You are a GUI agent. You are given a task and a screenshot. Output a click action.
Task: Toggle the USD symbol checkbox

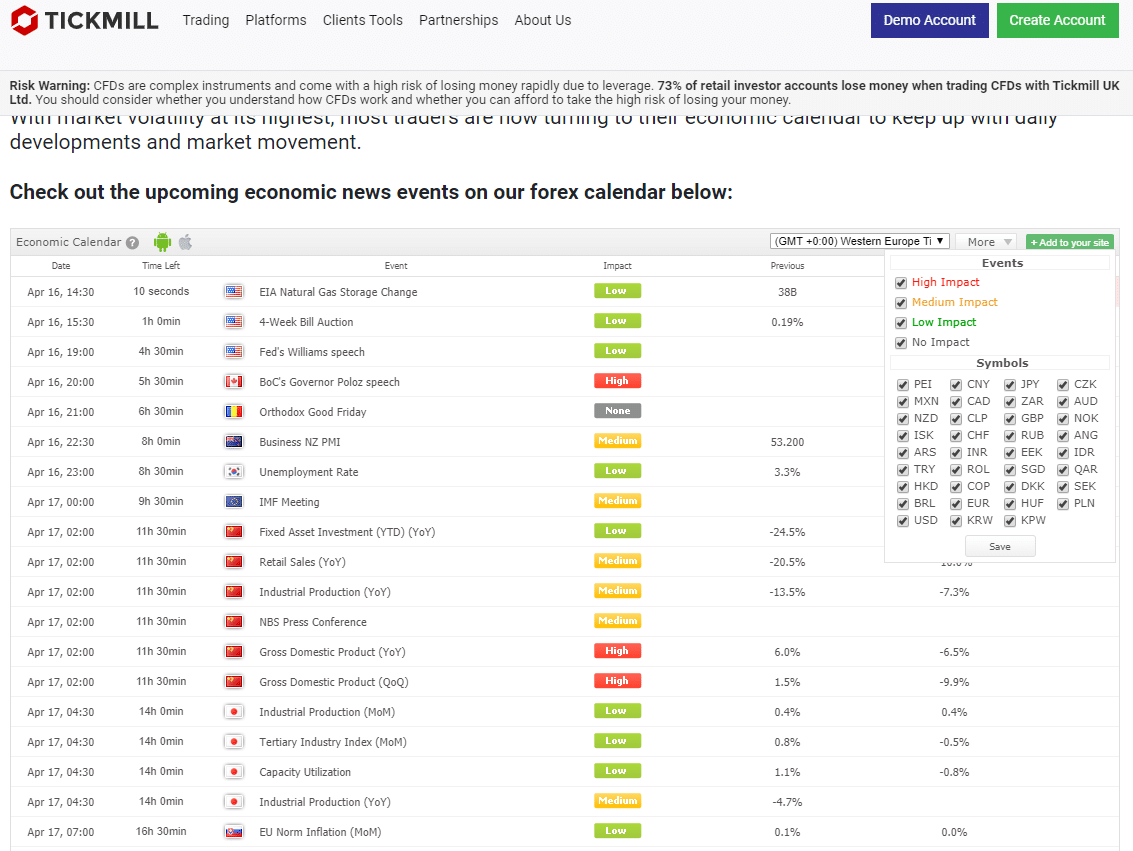pyautogui.click(x=902, y=521)
